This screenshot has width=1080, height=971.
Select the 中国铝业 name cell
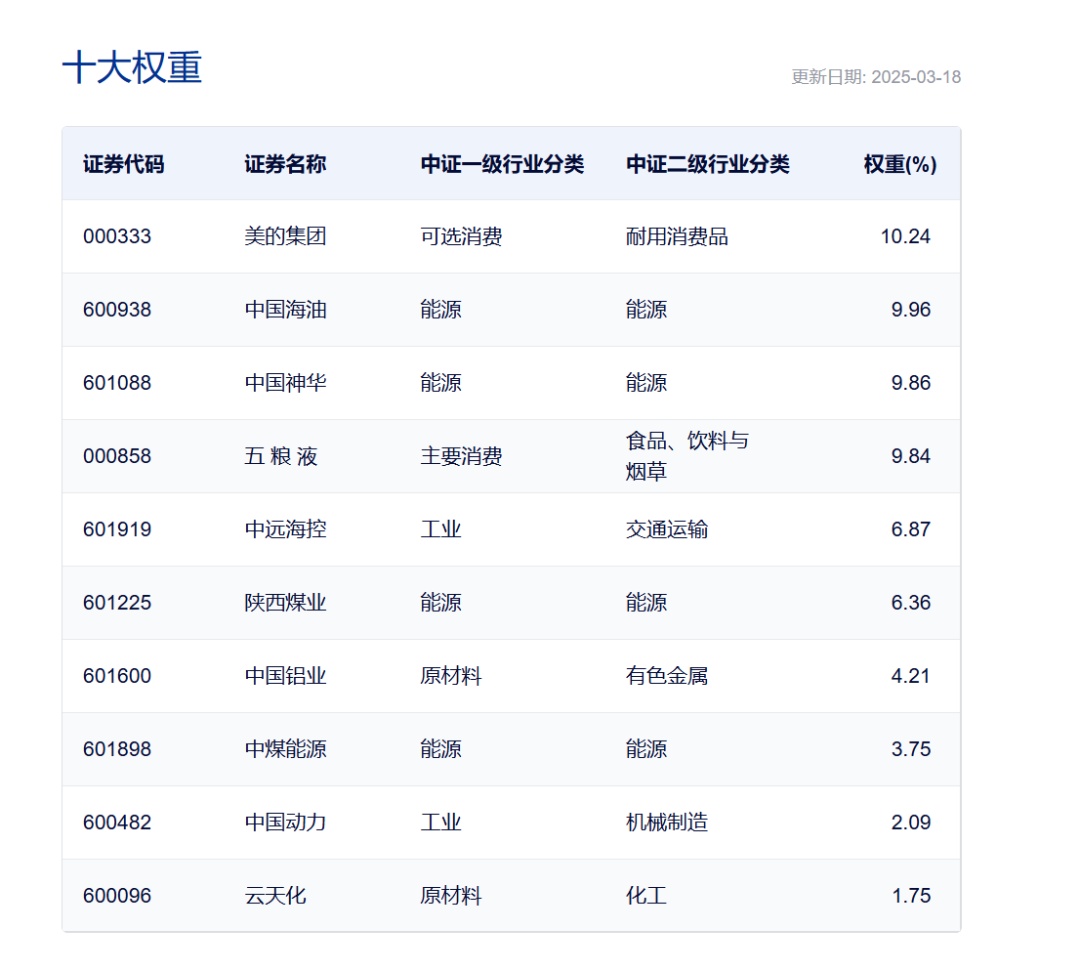click(285, 676)
